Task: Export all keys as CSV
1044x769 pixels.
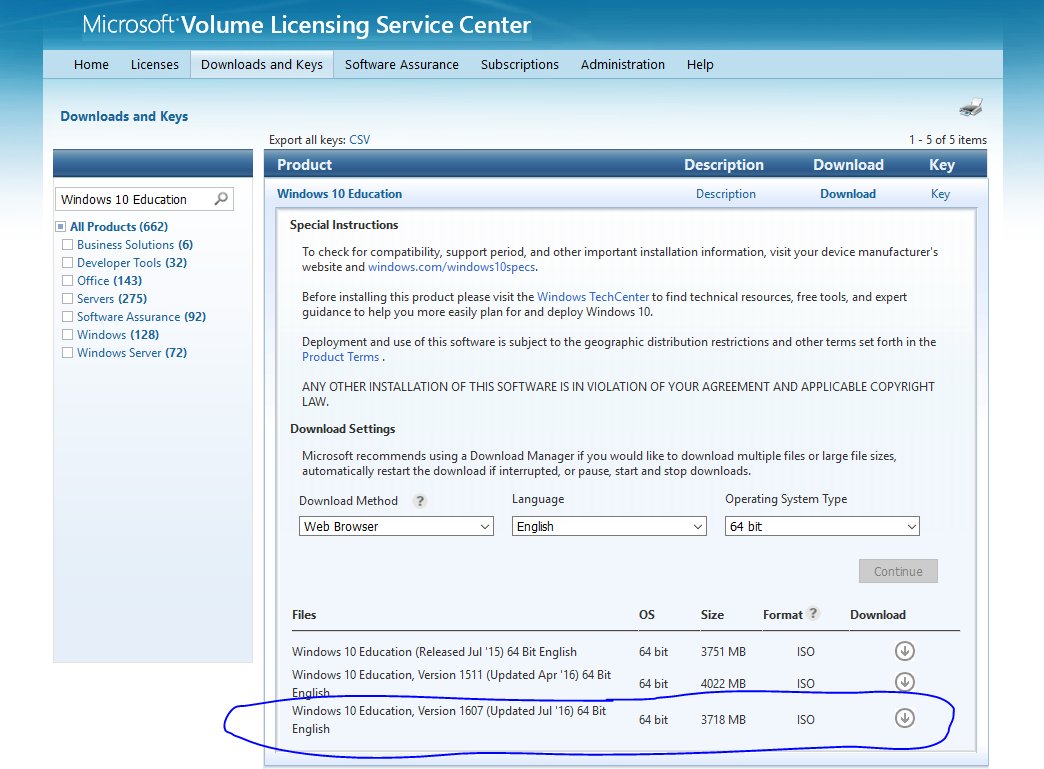Action: point(360,140)
